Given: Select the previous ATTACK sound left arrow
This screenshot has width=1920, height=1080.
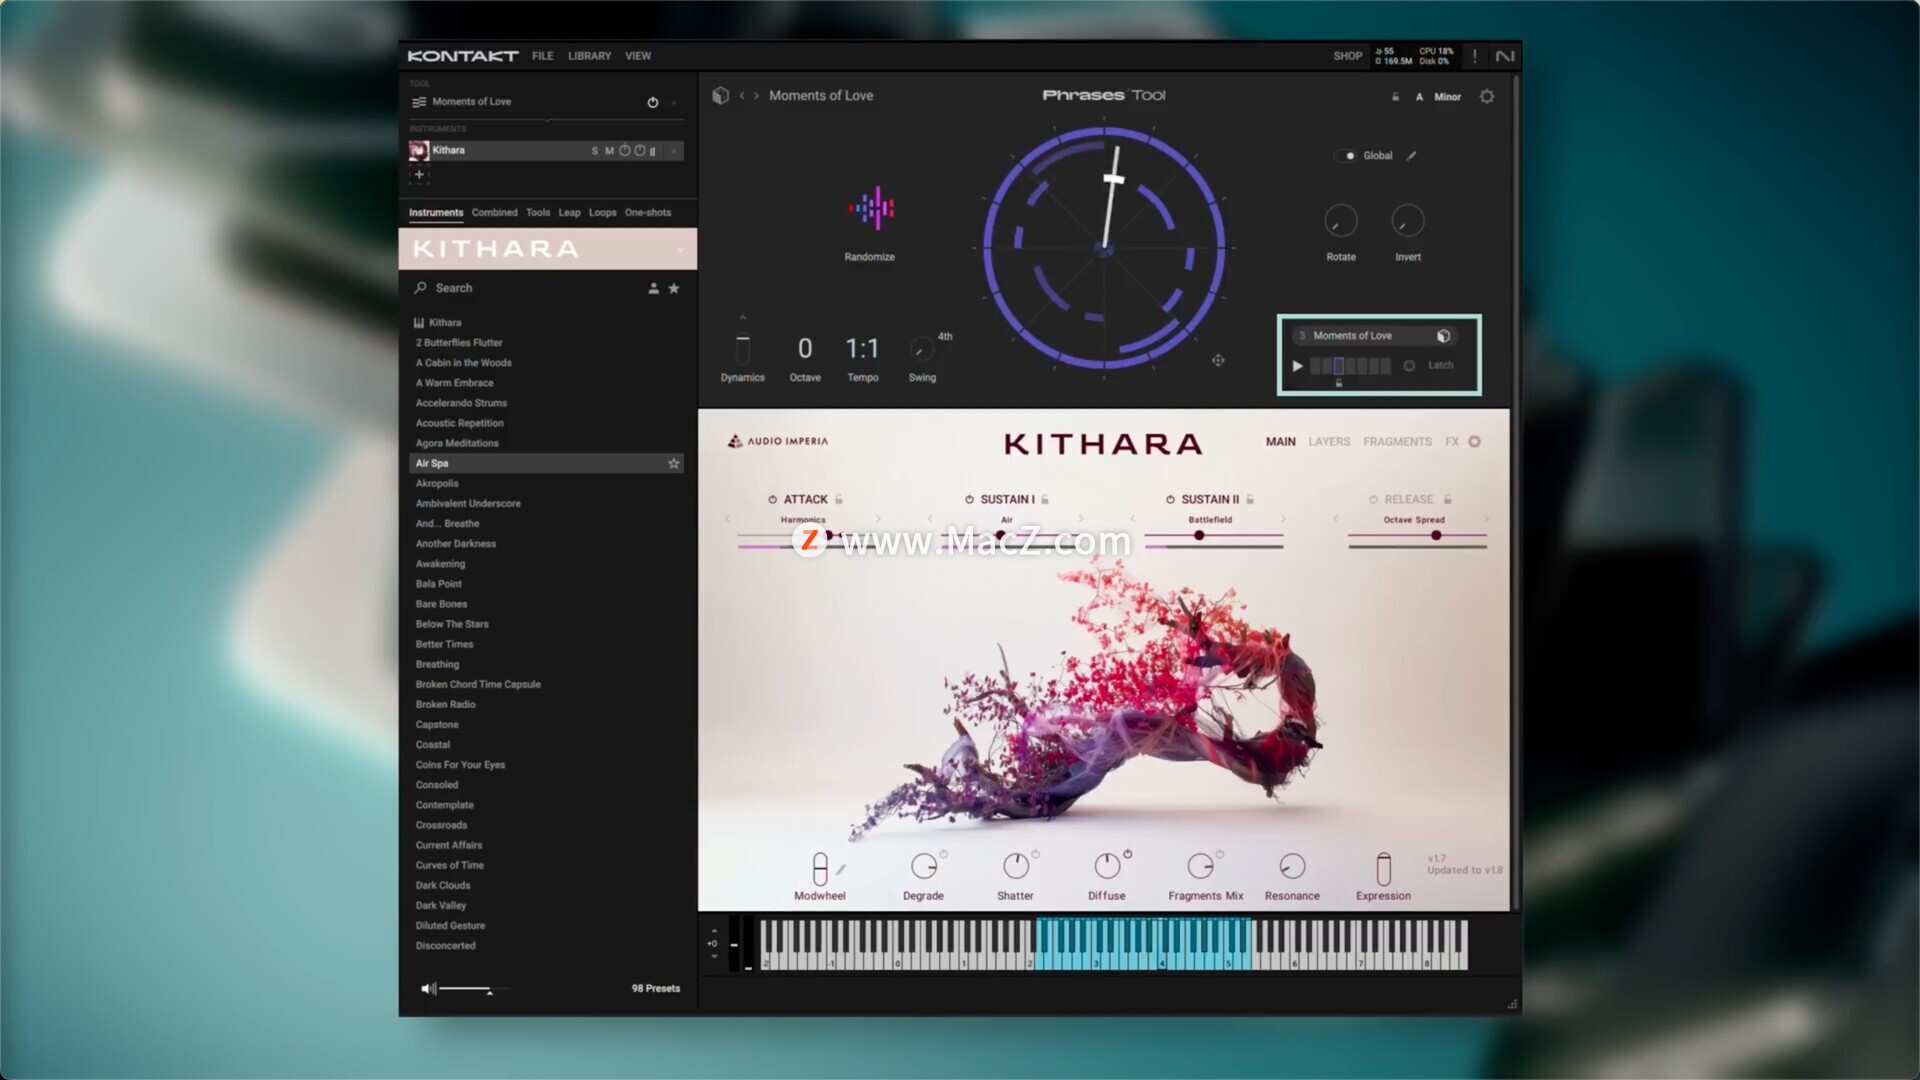Looking at the screenshot, I should [727, 519].
